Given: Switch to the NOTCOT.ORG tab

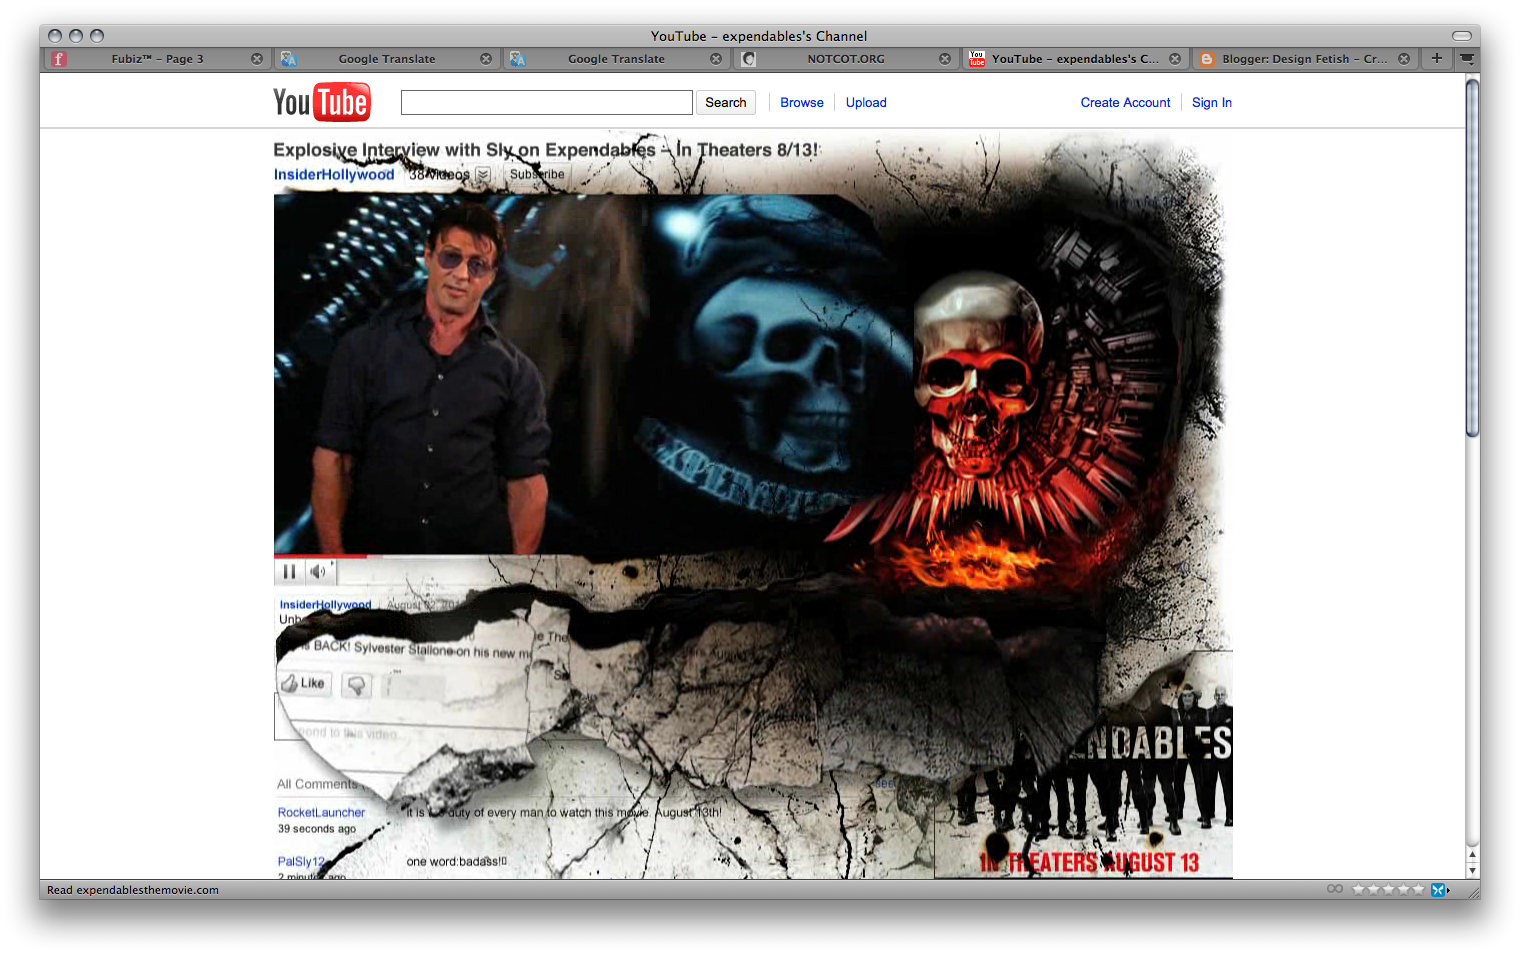Looking at the screenshot, I should (x=846, y=59).
